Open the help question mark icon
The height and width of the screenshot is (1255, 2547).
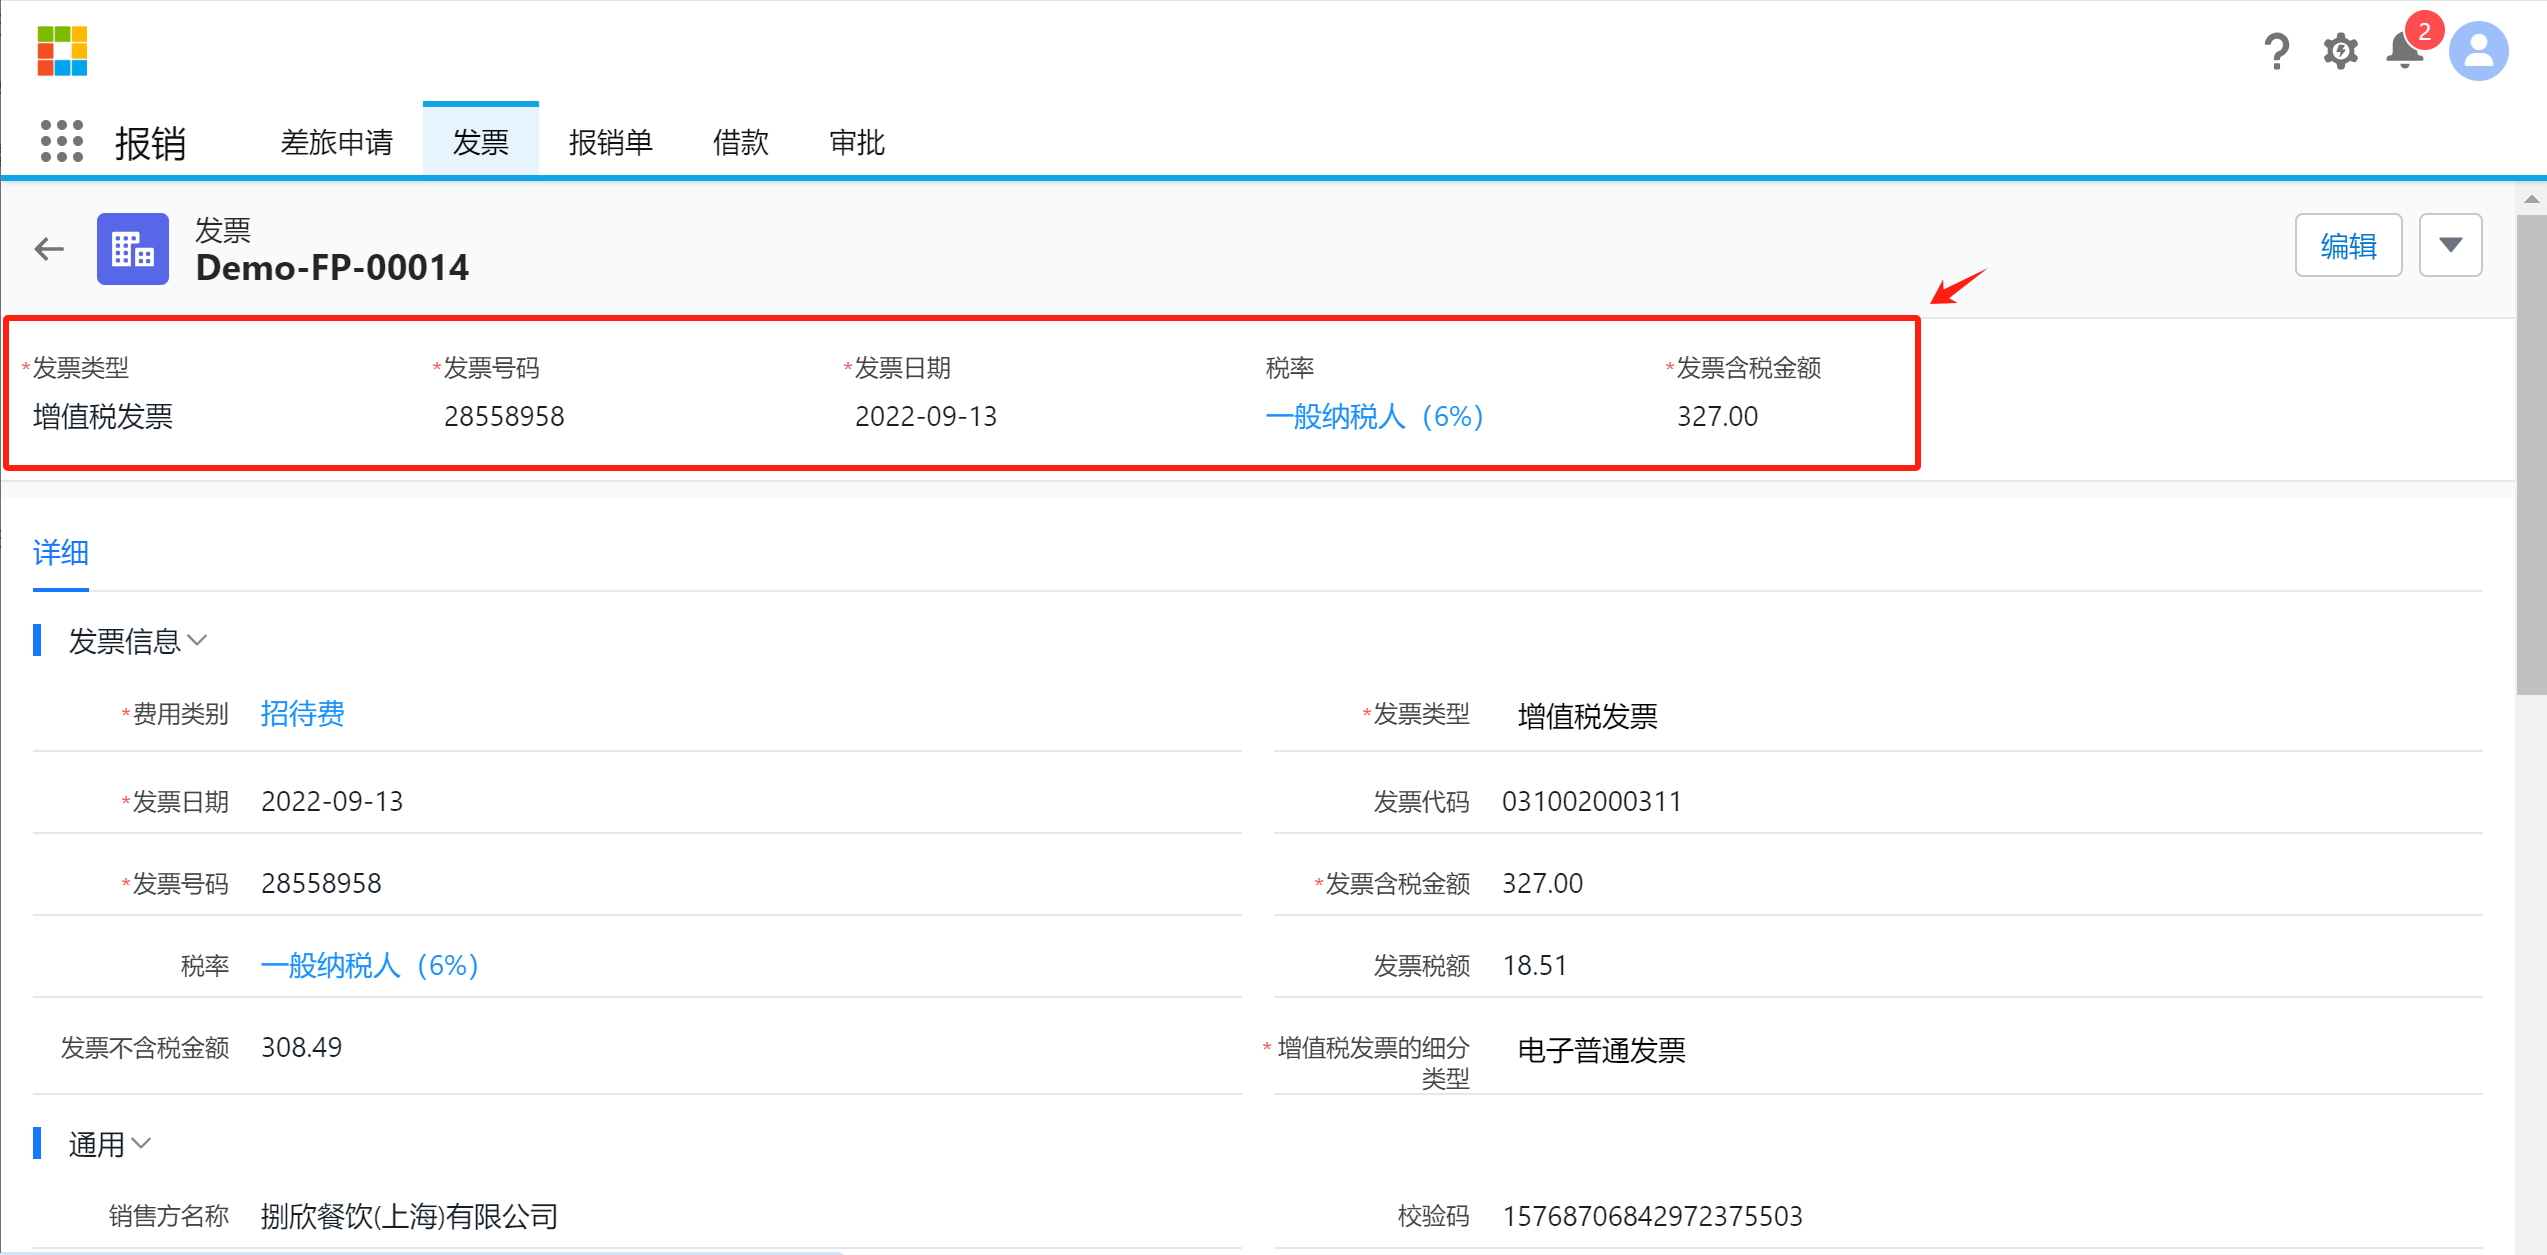click(x=2276, y=51)
